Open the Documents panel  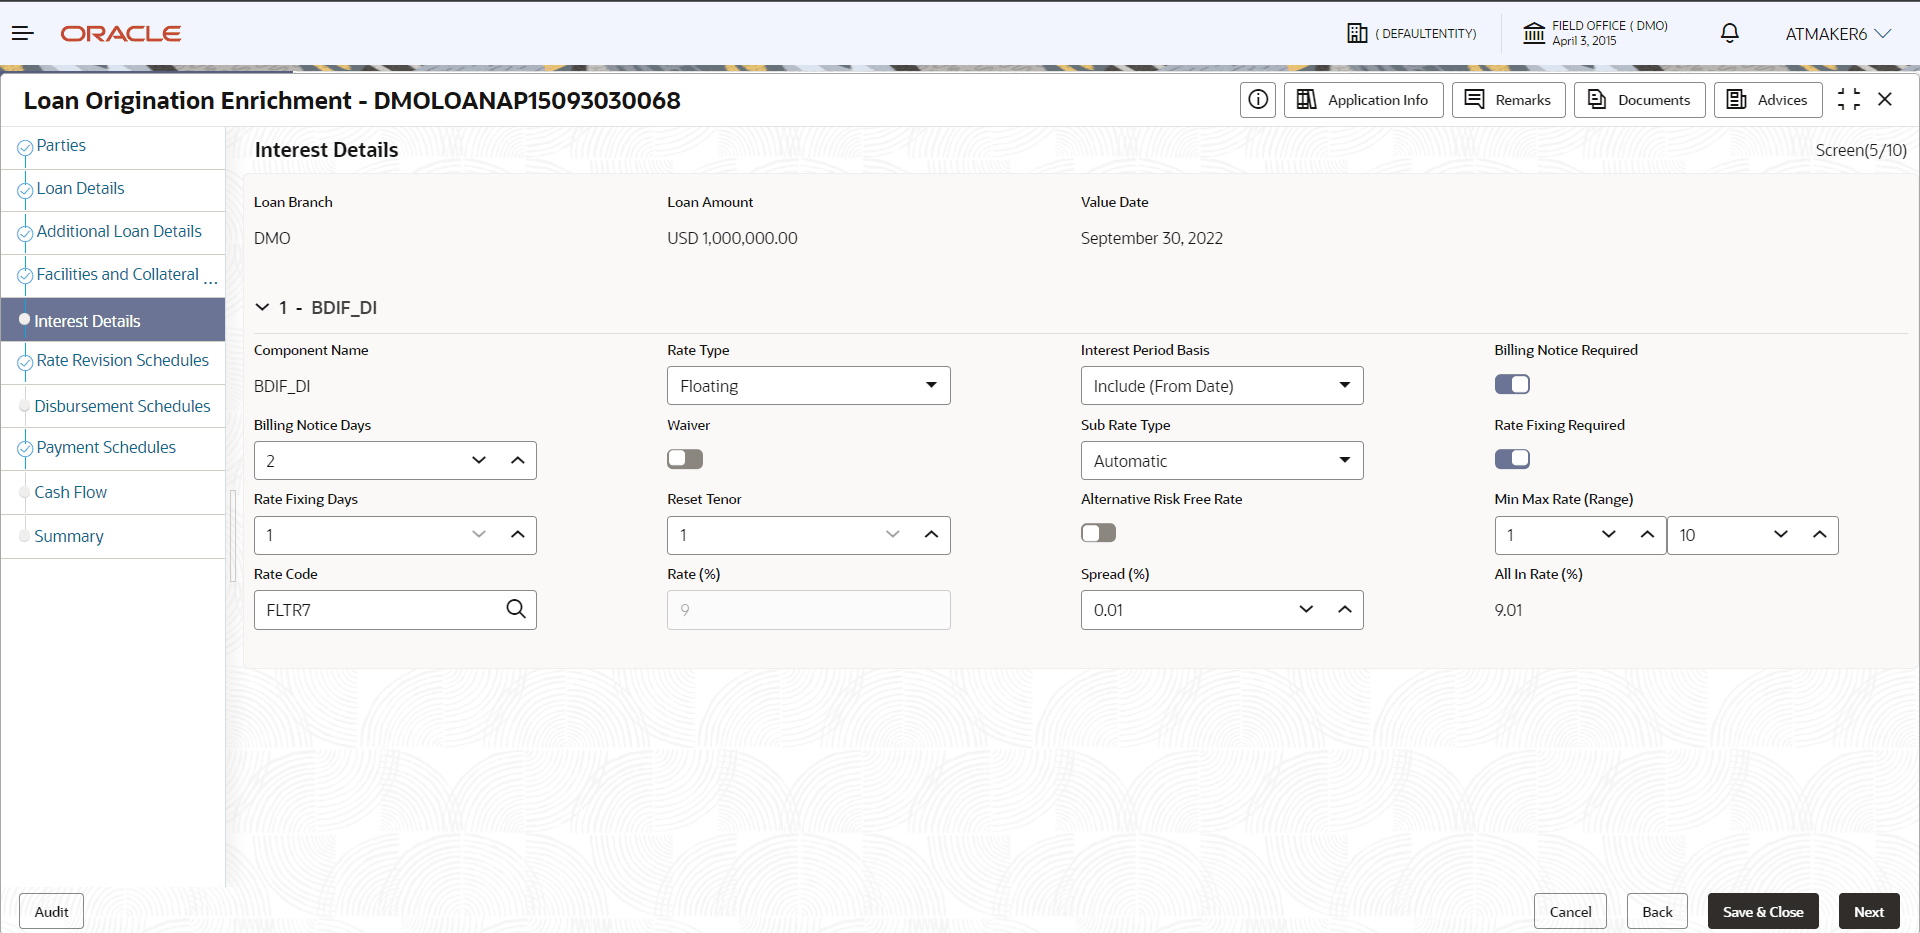point(1640,100)
